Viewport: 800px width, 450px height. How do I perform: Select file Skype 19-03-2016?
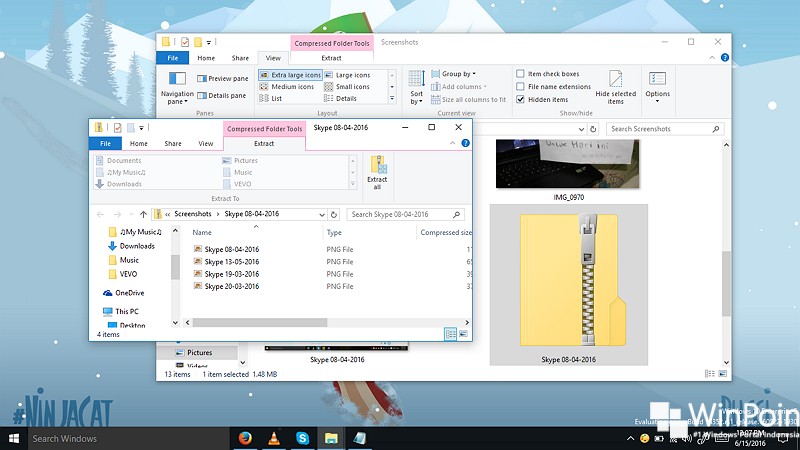(226, 274)
